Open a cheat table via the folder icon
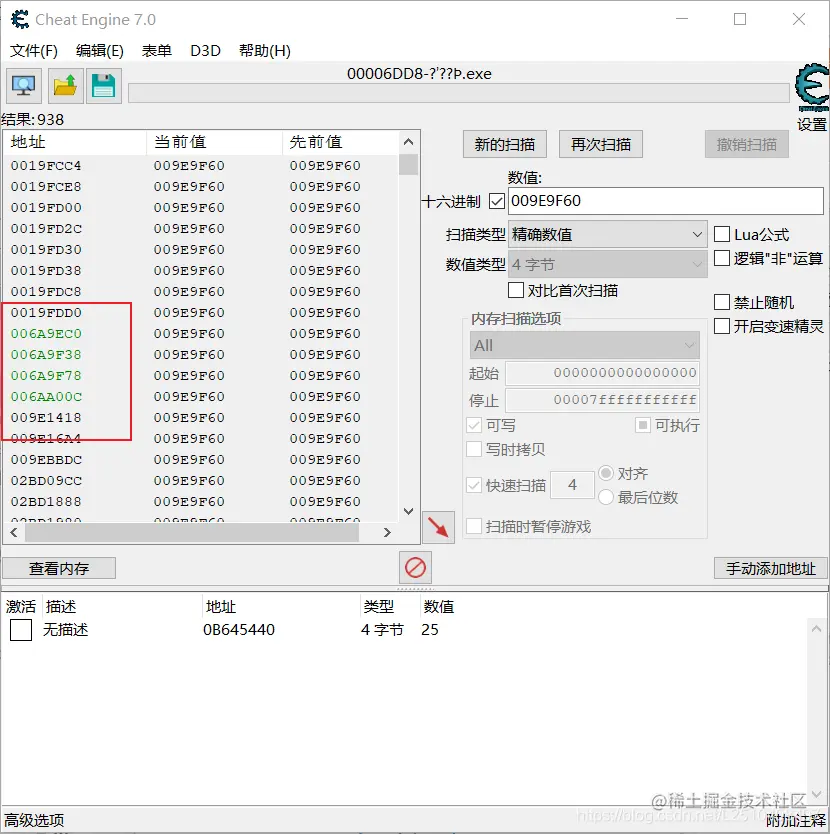Image resolution: width=830 pixels, height=834 pixels. (x=64, y=86)
